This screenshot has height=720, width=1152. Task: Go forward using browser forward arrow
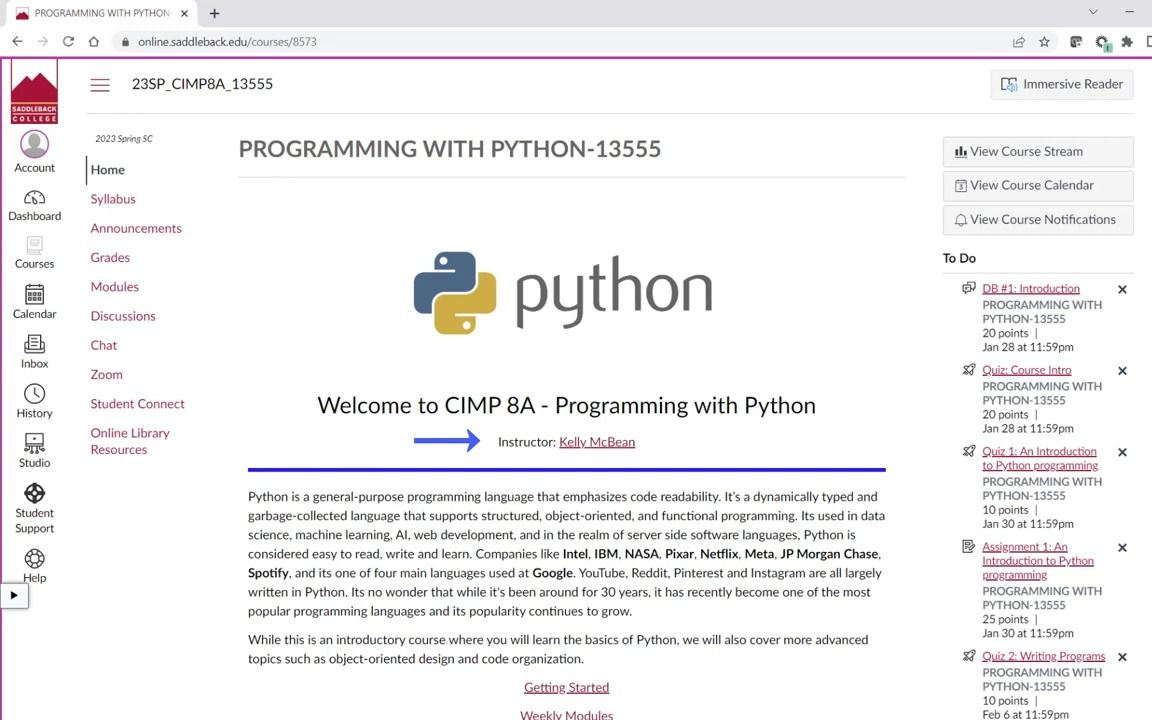tap(43, 42)
